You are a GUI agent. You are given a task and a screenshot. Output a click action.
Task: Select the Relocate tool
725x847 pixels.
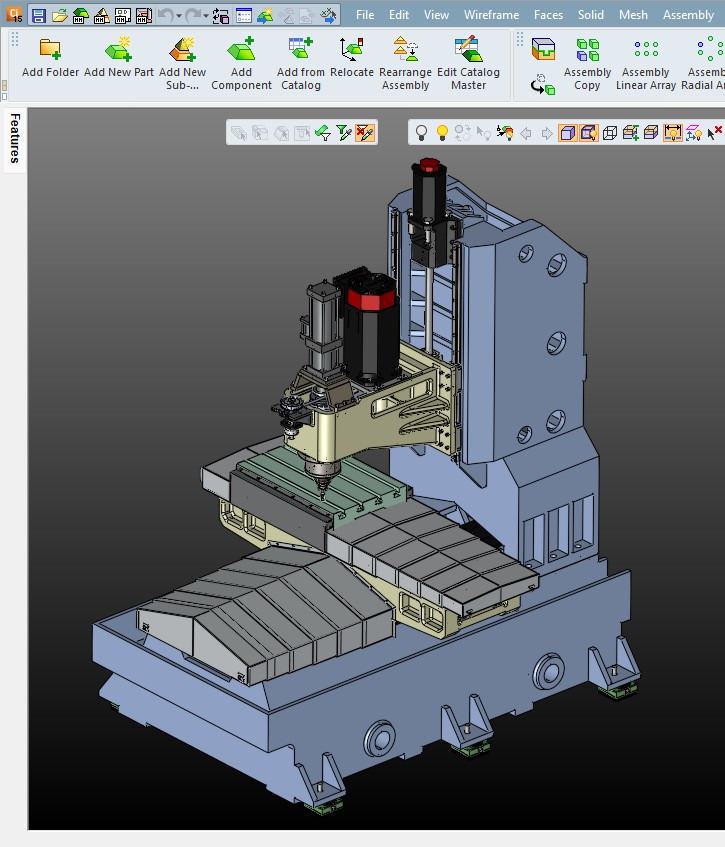351,50
